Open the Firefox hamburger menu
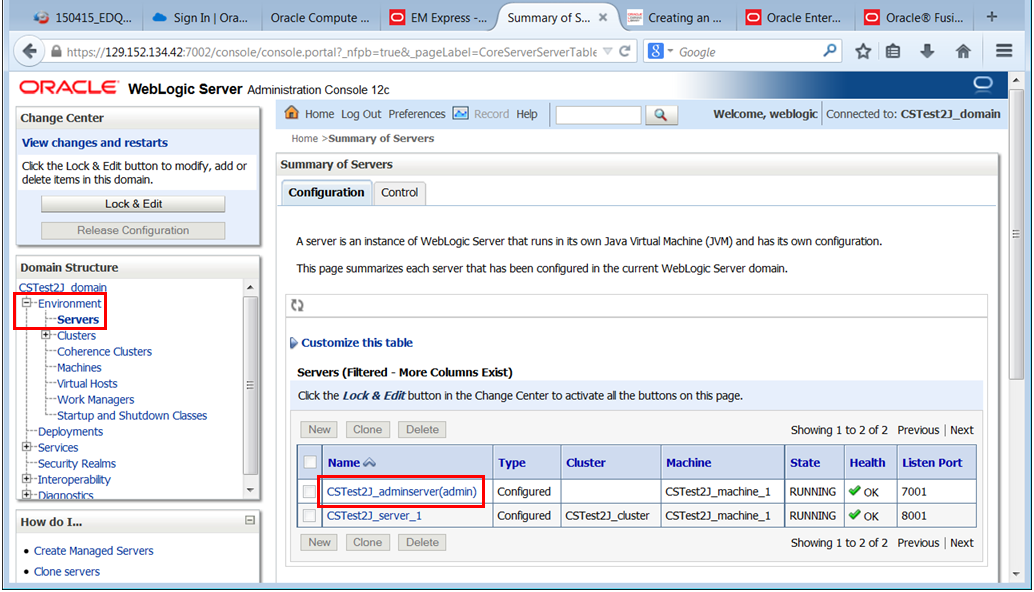This screenshot has height=592, width=1034. (x=1004, y=51)
